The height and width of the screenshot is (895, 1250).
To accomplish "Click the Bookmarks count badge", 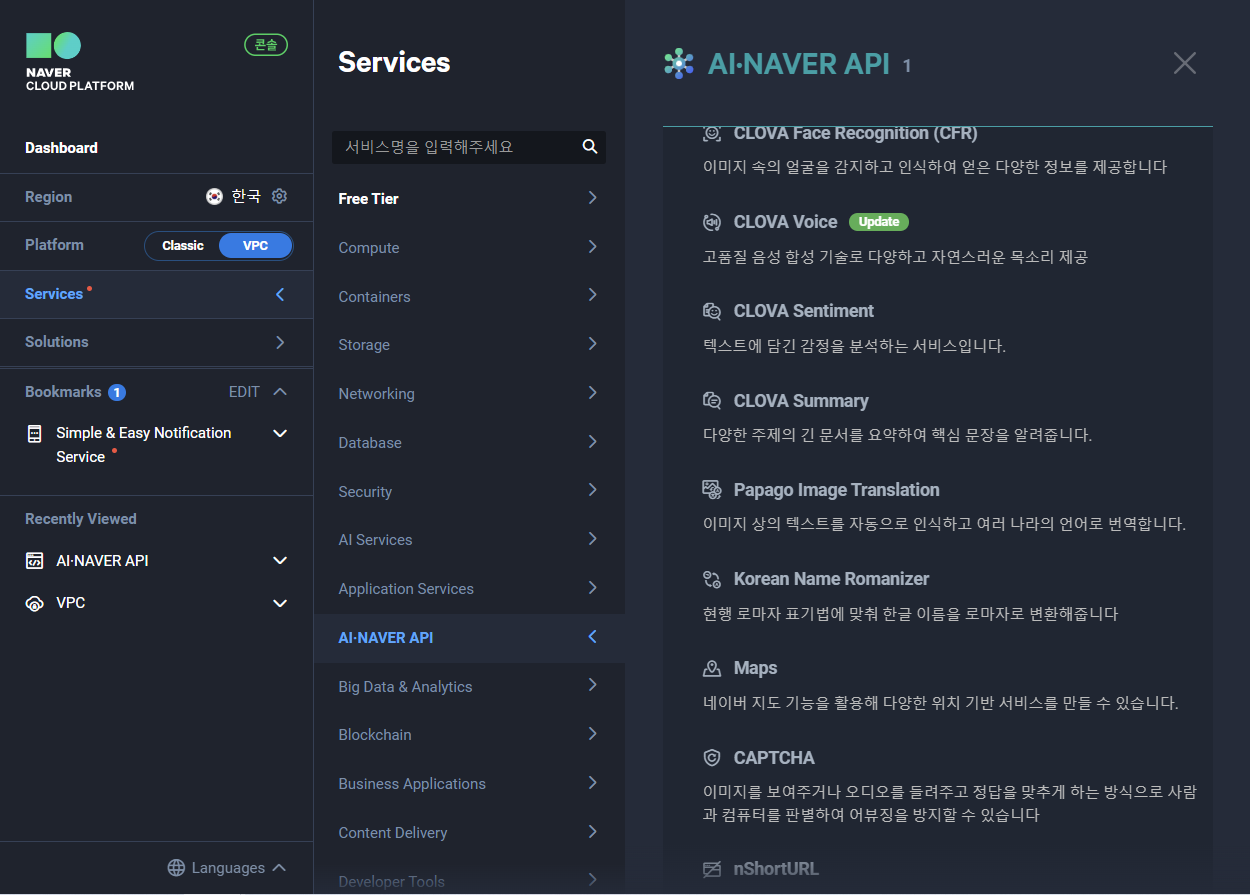I will 117,392.
